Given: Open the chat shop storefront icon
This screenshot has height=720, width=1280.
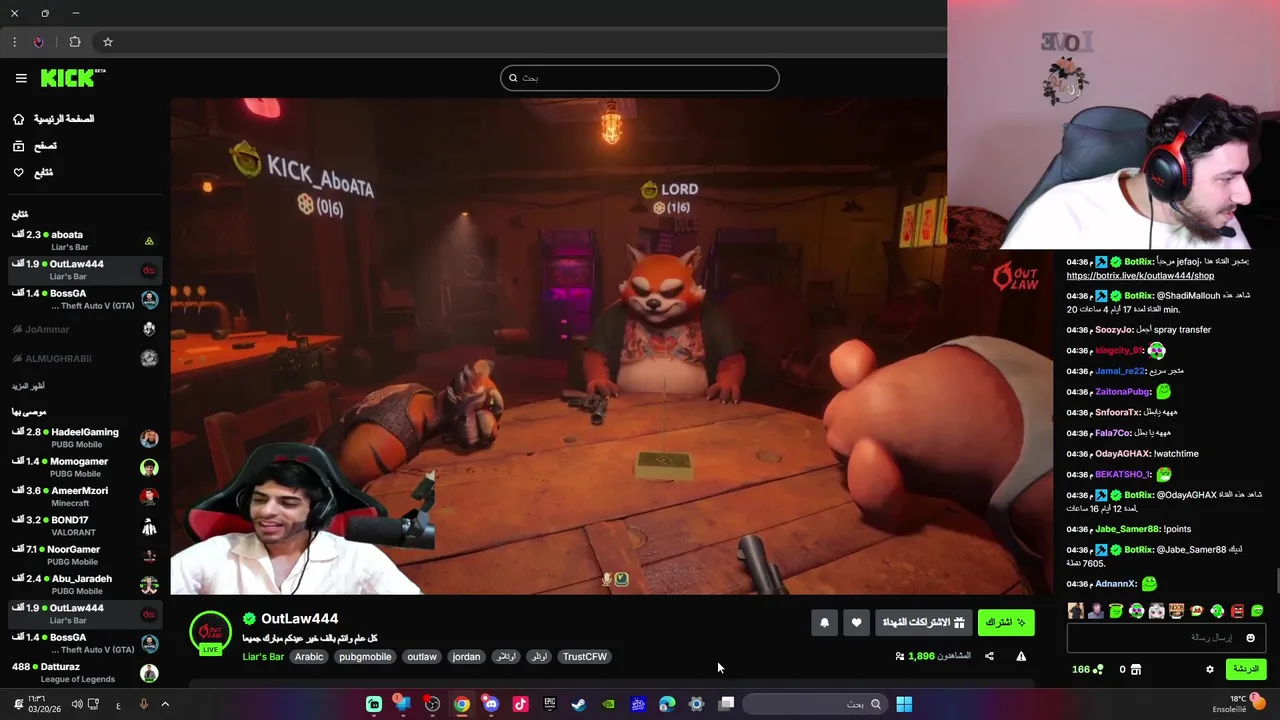Looking at the screenshot, I should point(1135,669).
